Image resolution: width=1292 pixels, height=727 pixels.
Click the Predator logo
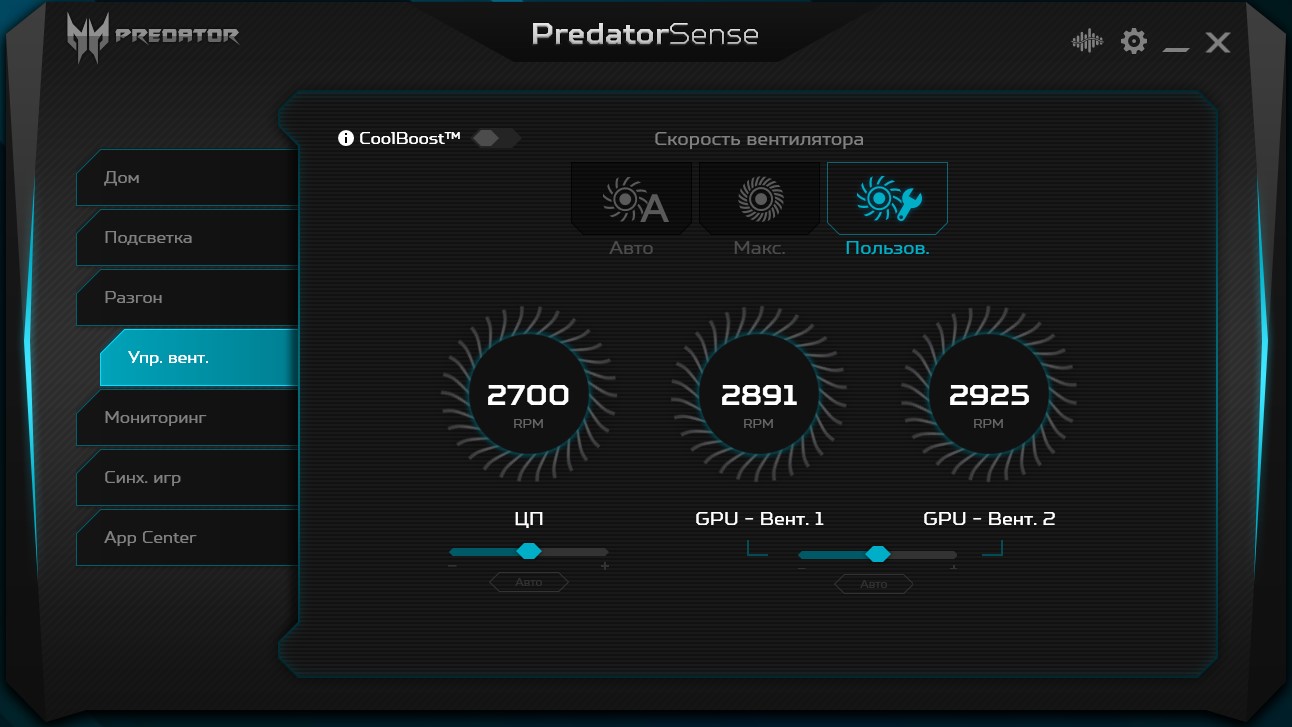pos(152,38)
